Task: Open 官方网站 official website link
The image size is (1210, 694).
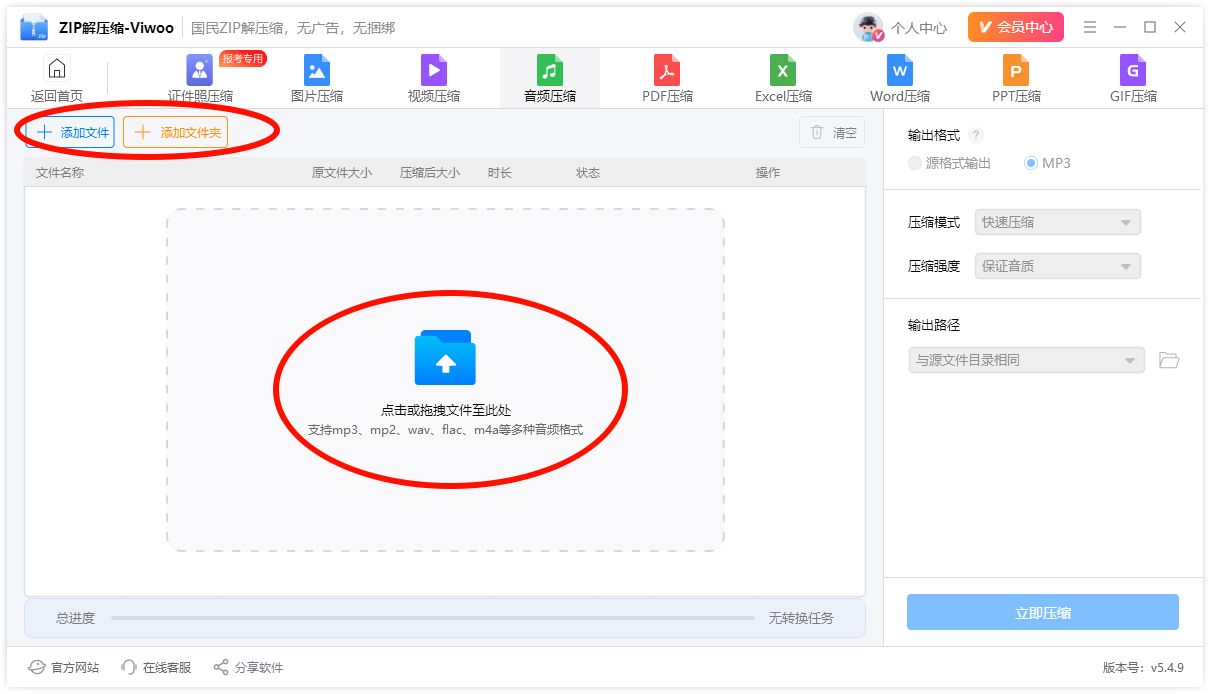Action: coord(64,667)
